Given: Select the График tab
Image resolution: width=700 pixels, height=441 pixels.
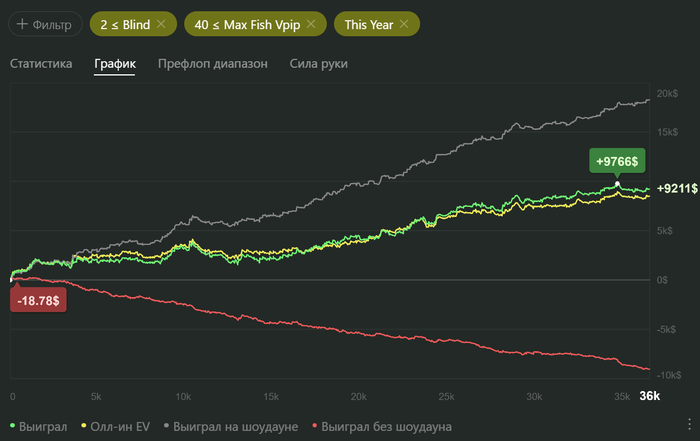Looking at the screenshot, I should (x=115, y=64).
